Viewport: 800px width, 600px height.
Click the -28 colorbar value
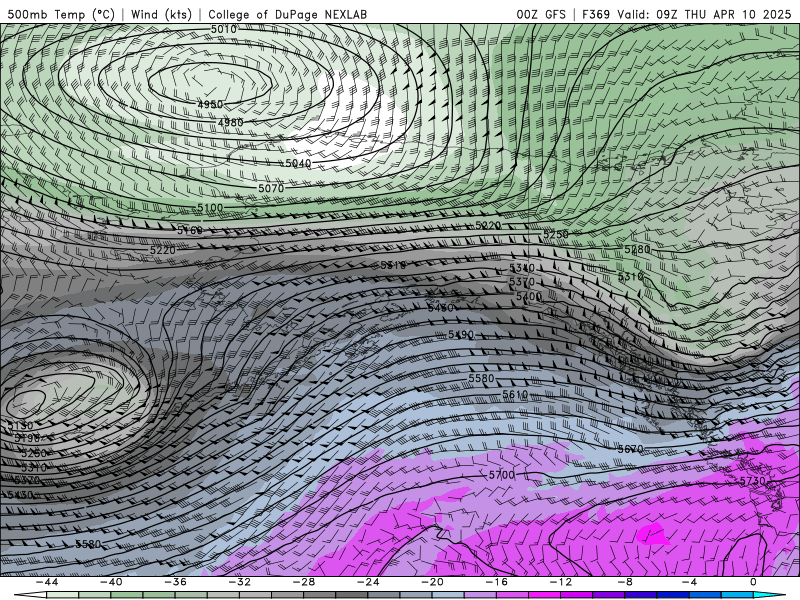click(x=304, y=582)
